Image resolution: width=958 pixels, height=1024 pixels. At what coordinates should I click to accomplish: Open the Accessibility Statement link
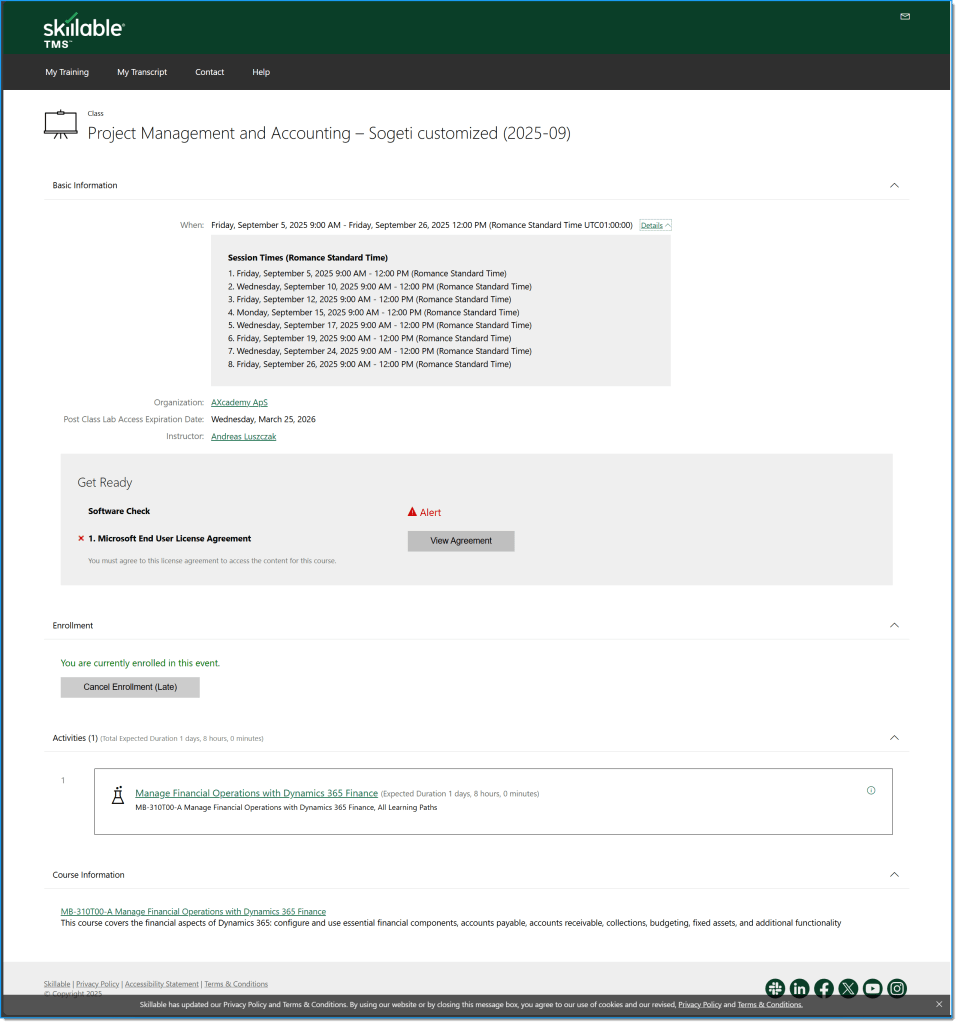point(162,984)
